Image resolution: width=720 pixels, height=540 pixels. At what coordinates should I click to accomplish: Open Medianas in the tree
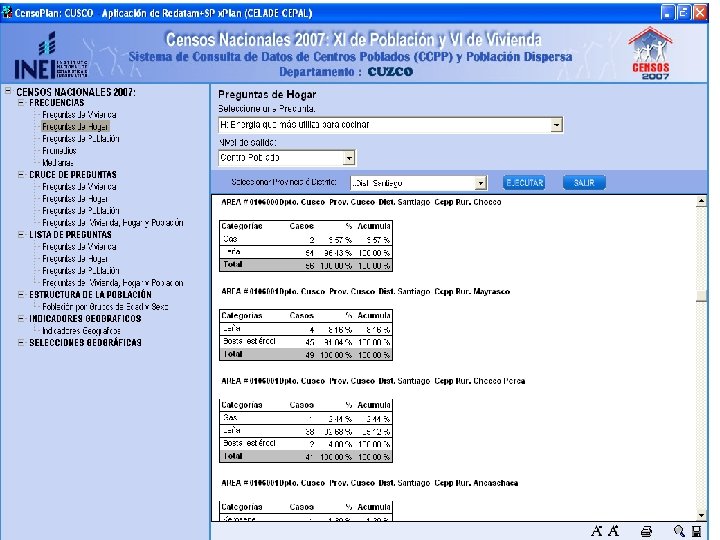(x=58, y=163)
